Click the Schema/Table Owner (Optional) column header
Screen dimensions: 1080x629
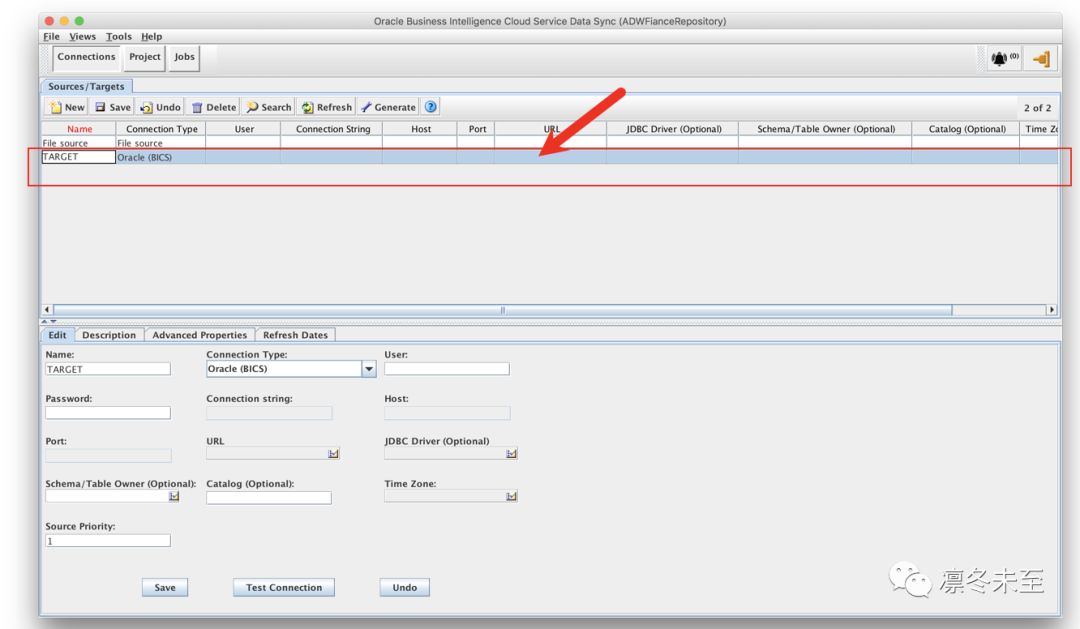pos(825,129)
